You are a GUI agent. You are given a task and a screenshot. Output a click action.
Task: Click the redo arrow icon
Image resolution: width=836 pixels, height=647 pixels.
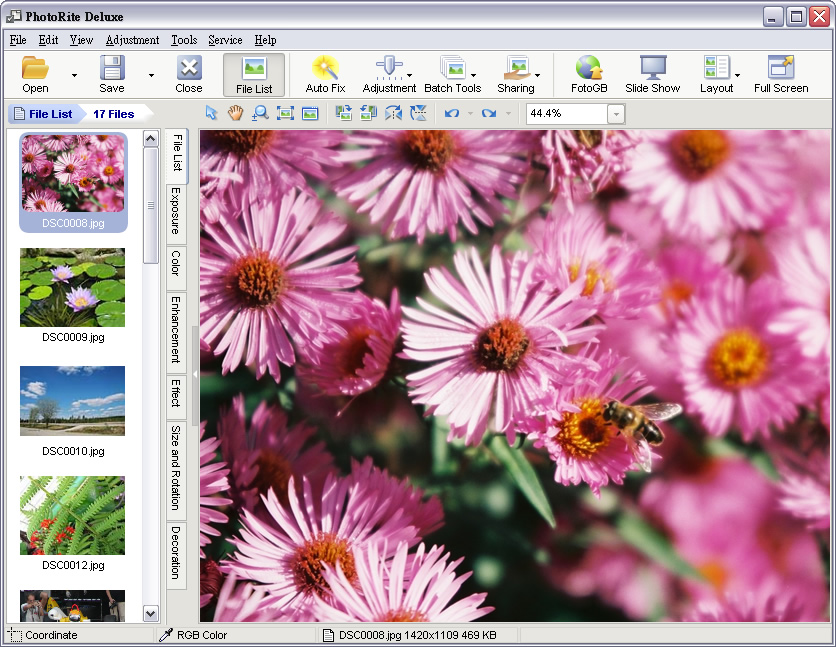tap(489, 113)
